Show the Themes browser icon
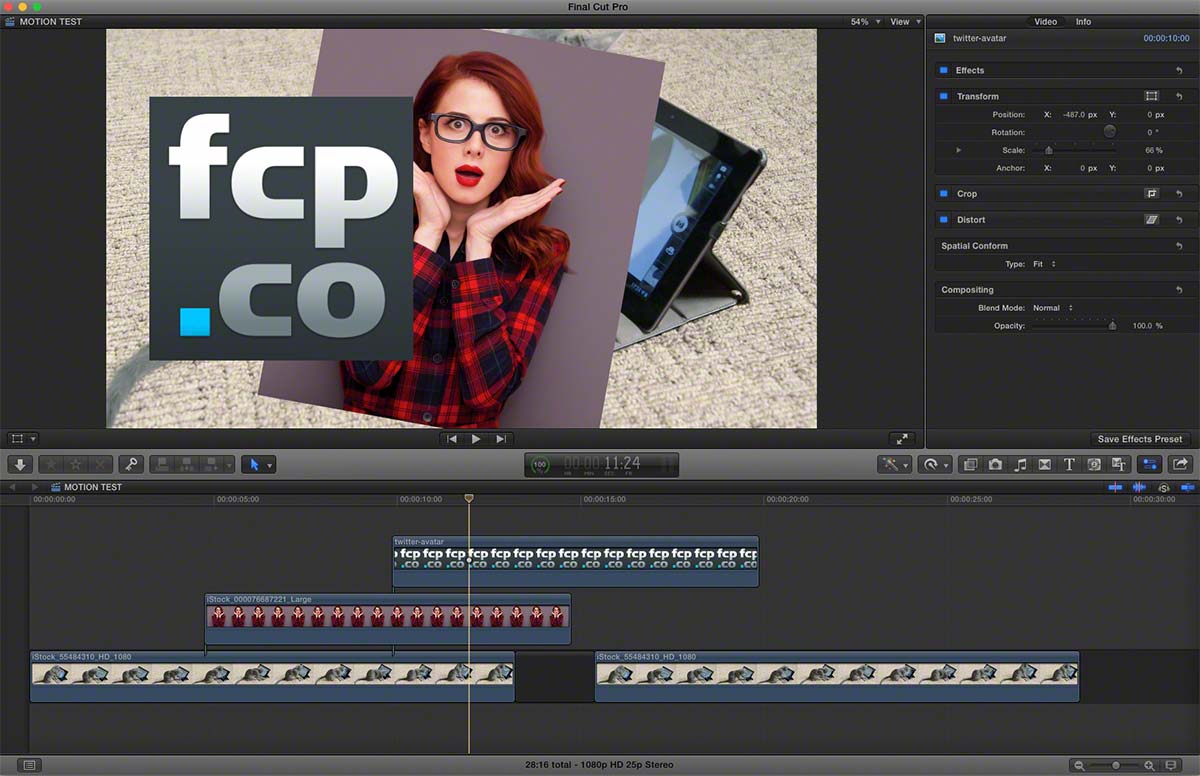 (x=1119, y=464)
